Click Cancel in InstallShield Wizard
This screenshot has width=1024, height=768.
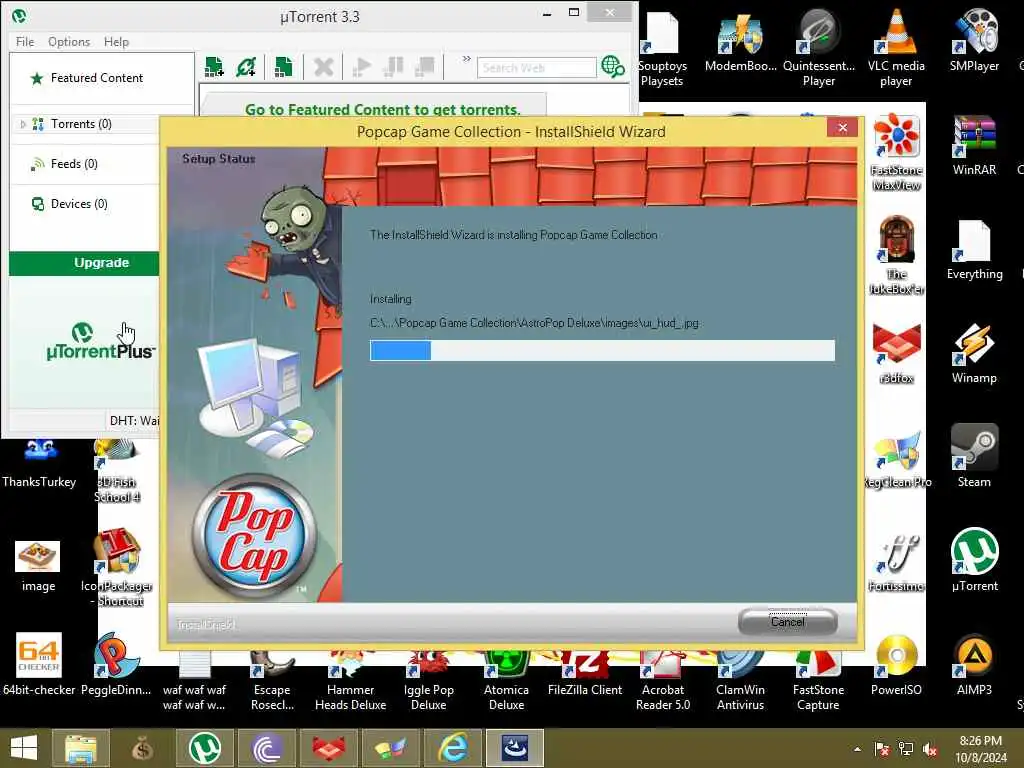point(788,622)
